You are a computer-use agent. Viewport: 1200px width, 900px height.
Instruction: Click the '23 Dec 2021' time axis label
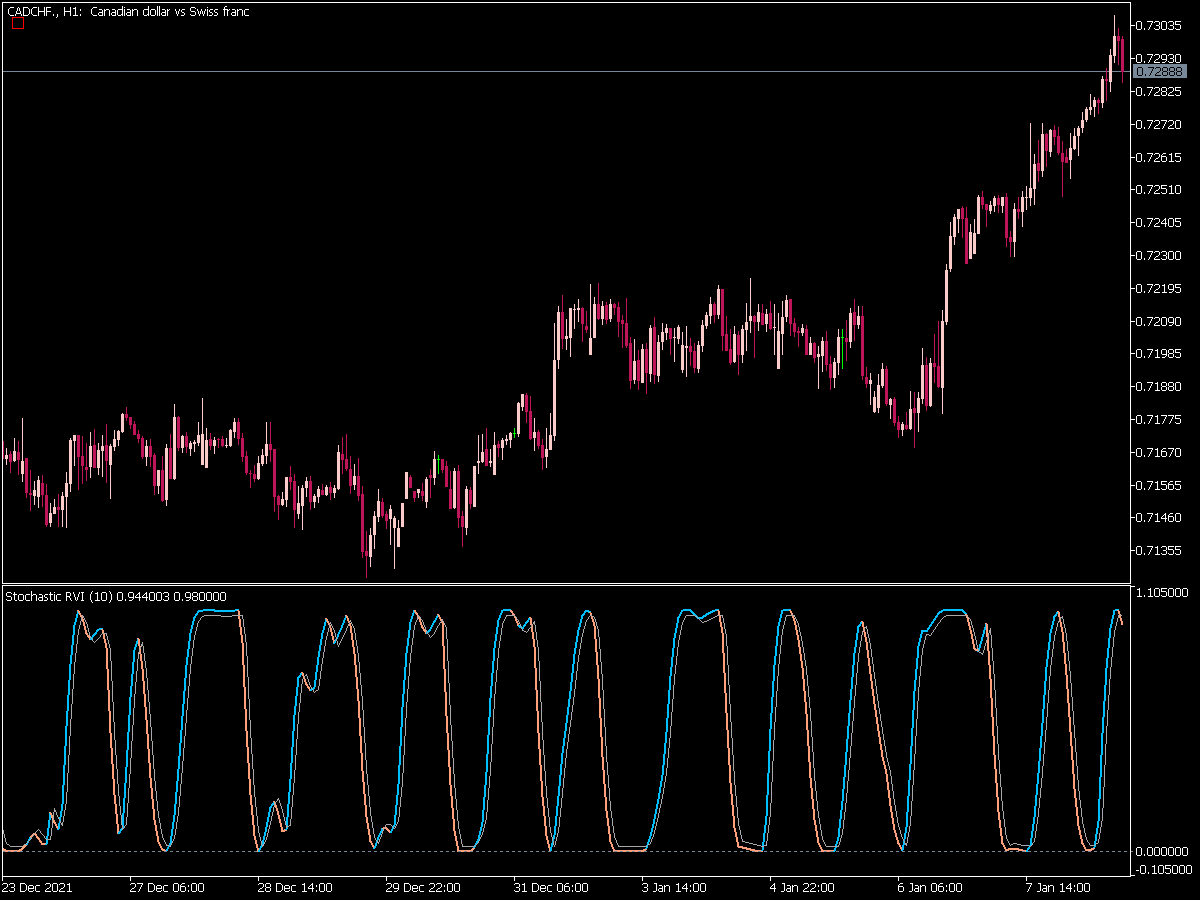point(37,887)
